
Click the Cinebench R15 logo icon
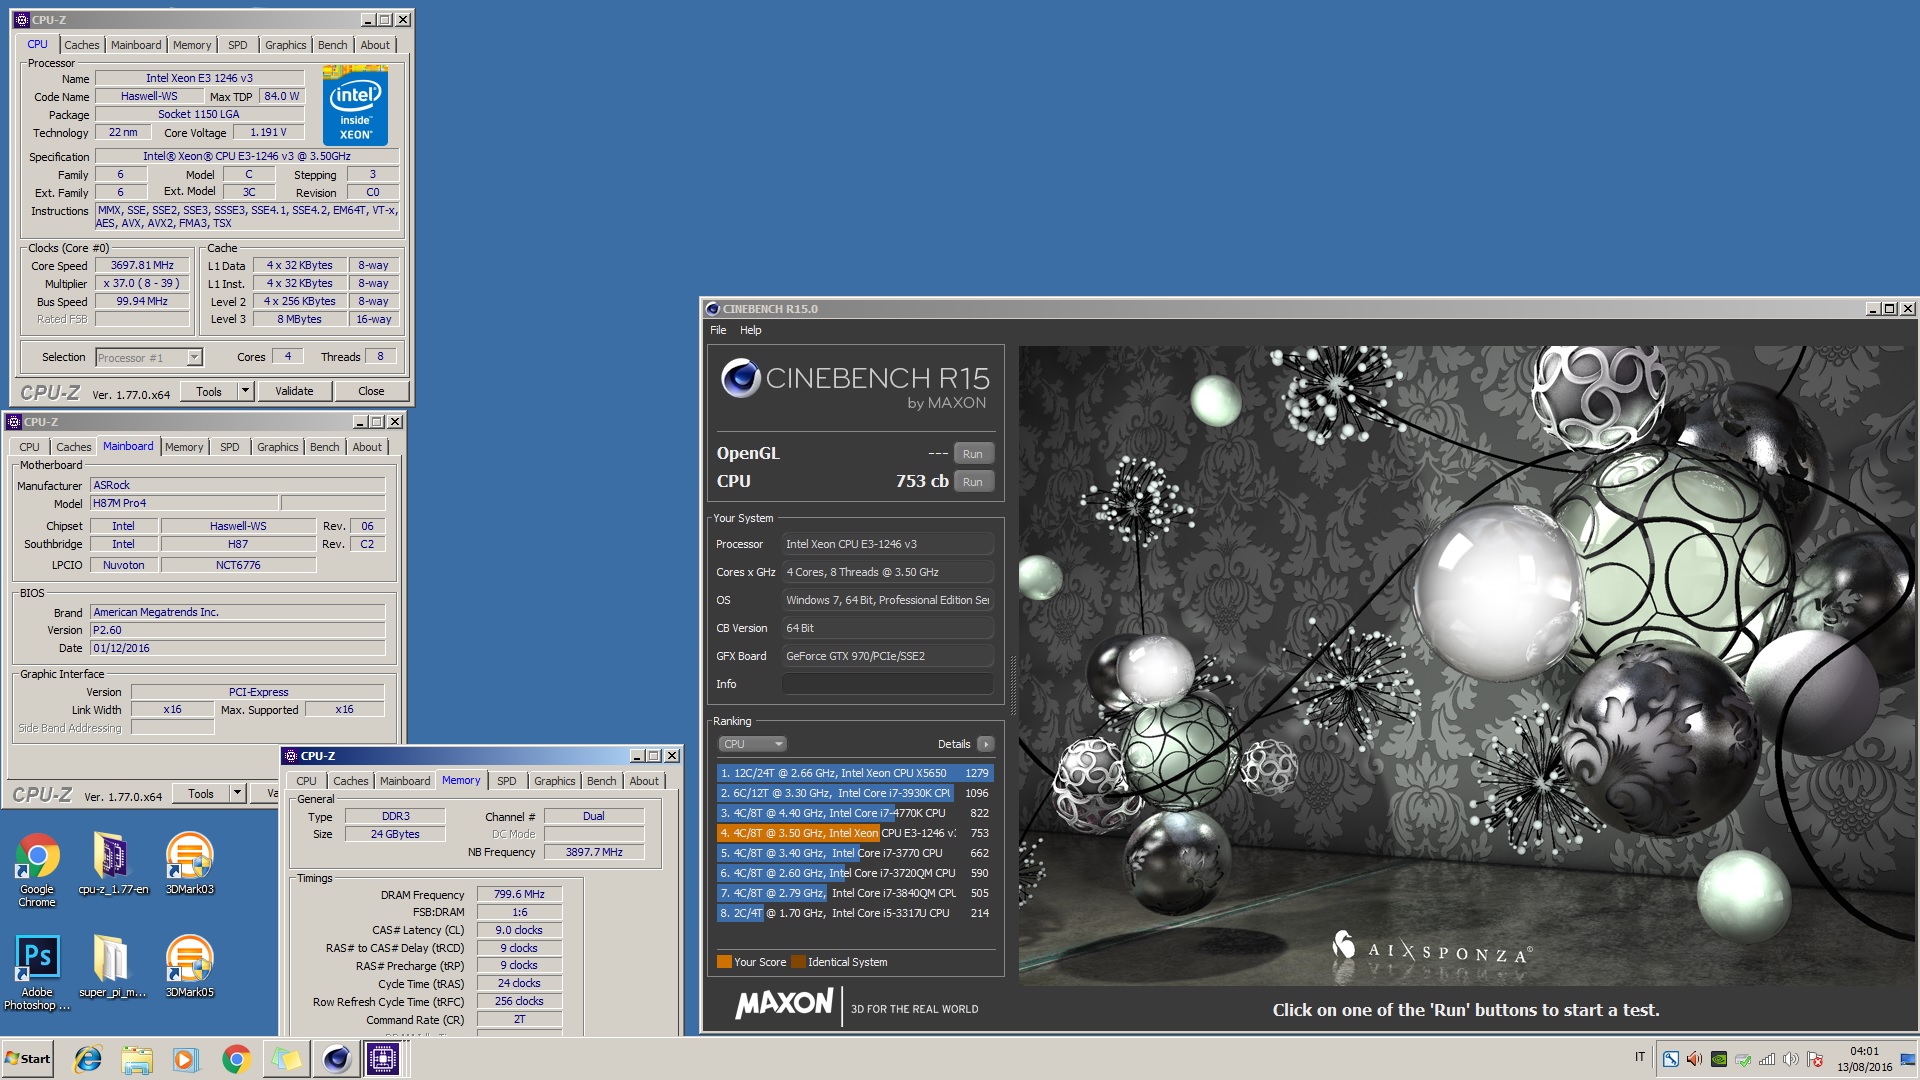point(740,378)
